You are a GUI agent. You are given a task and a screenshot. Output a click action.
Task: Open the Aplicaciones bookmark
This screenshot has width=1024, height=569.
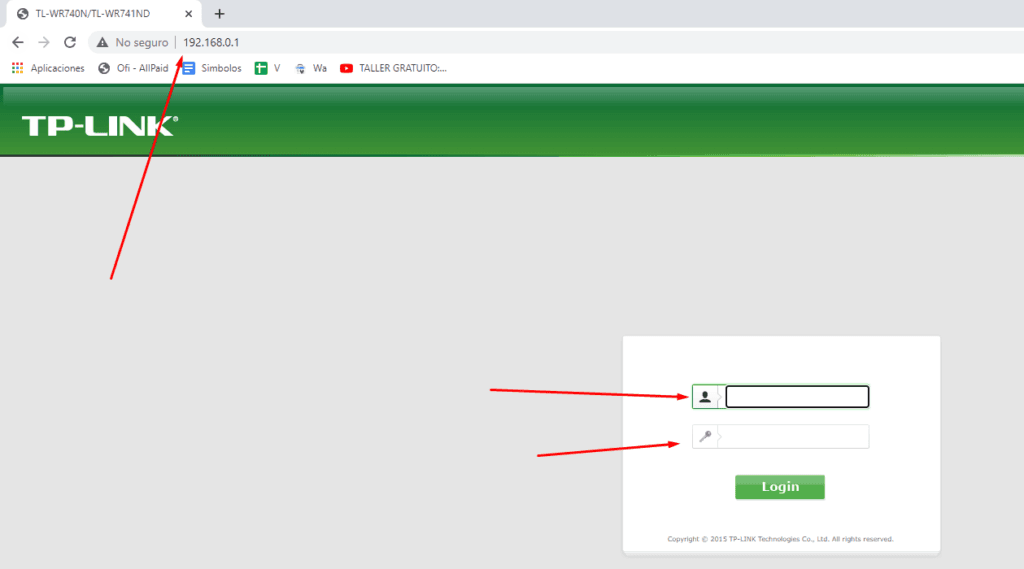48,68
